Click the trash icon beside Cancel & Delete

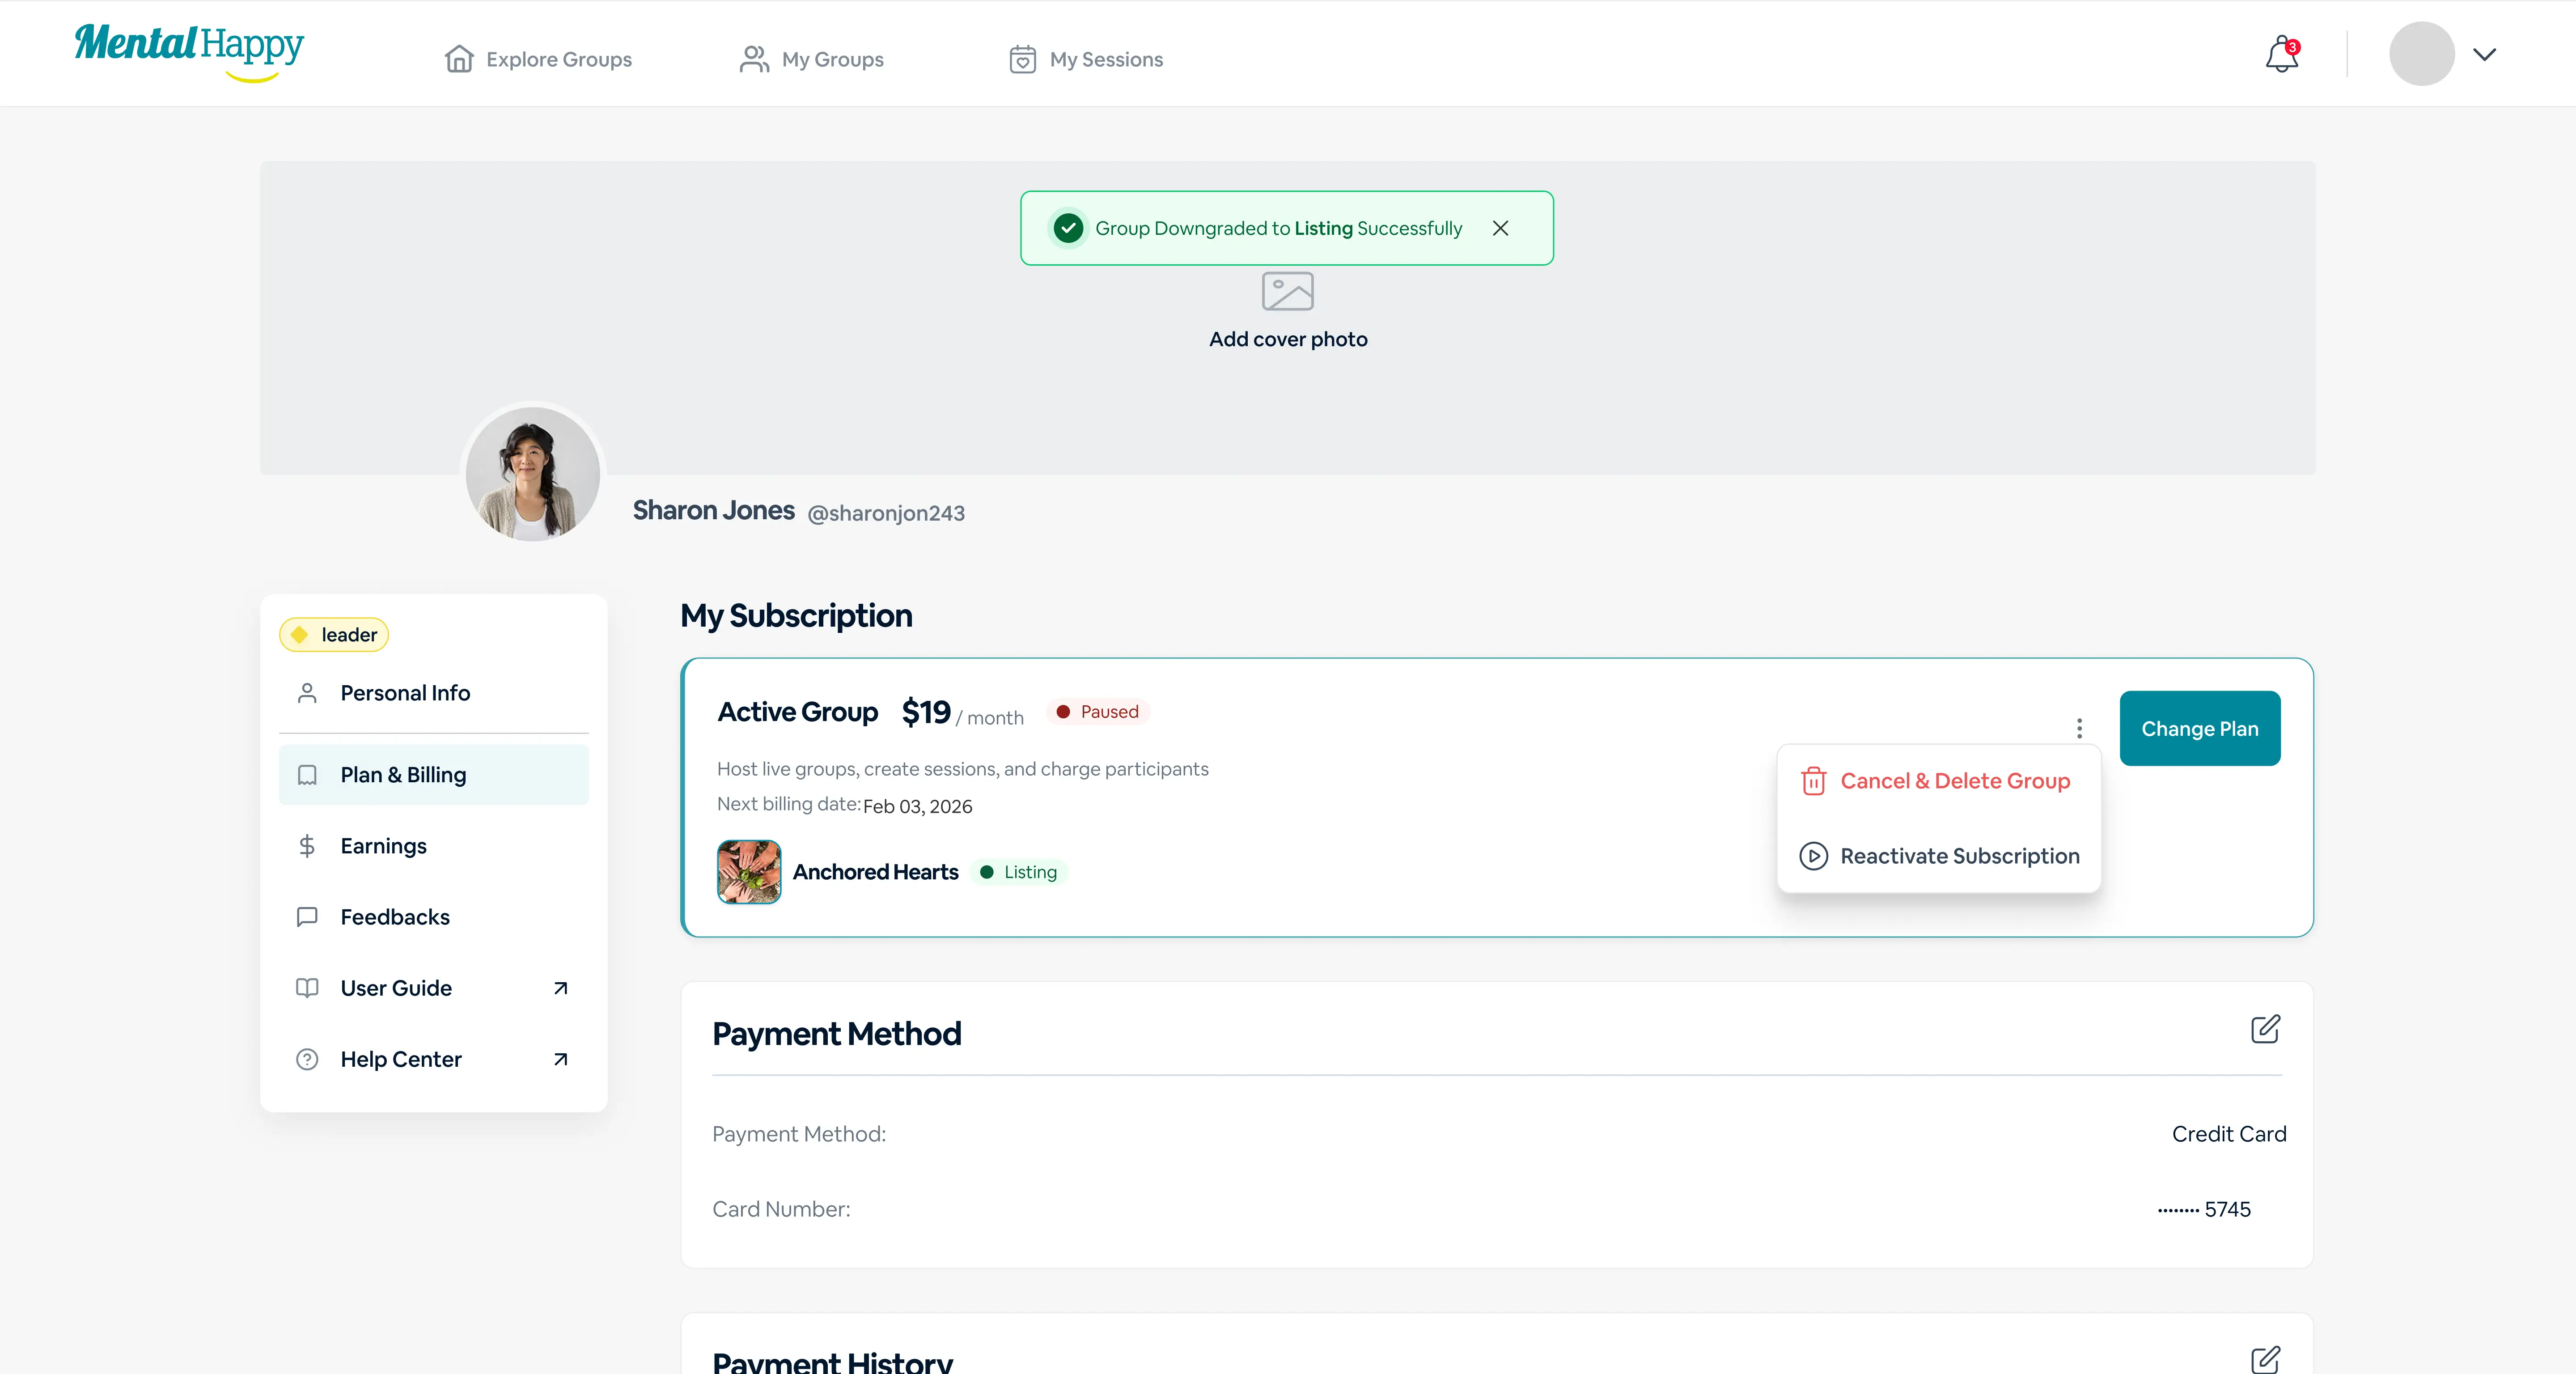pos(1813,781)
